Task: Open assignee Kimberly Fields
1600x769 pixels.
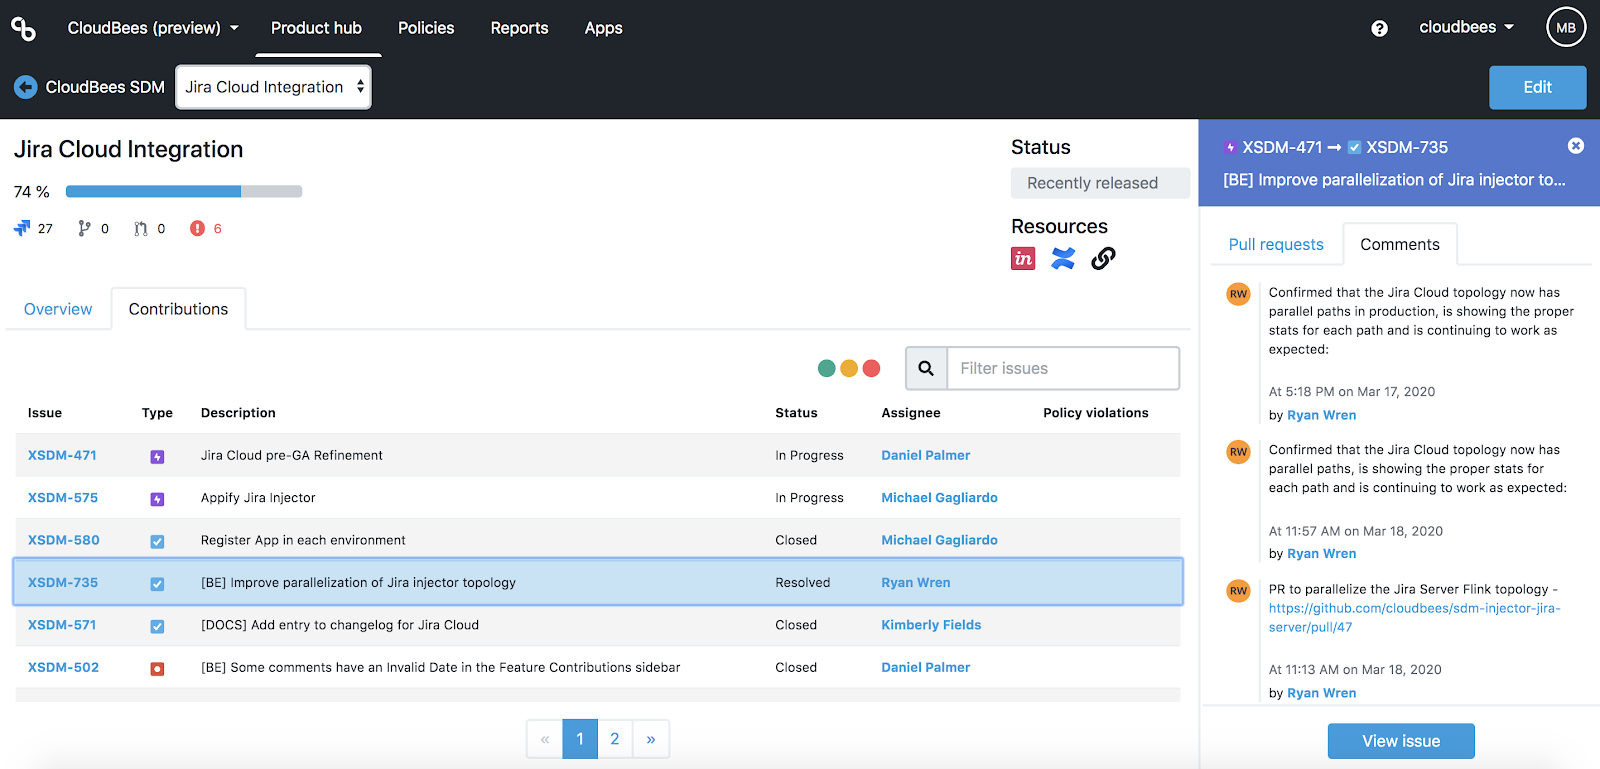Action: [x=931, y=625]
